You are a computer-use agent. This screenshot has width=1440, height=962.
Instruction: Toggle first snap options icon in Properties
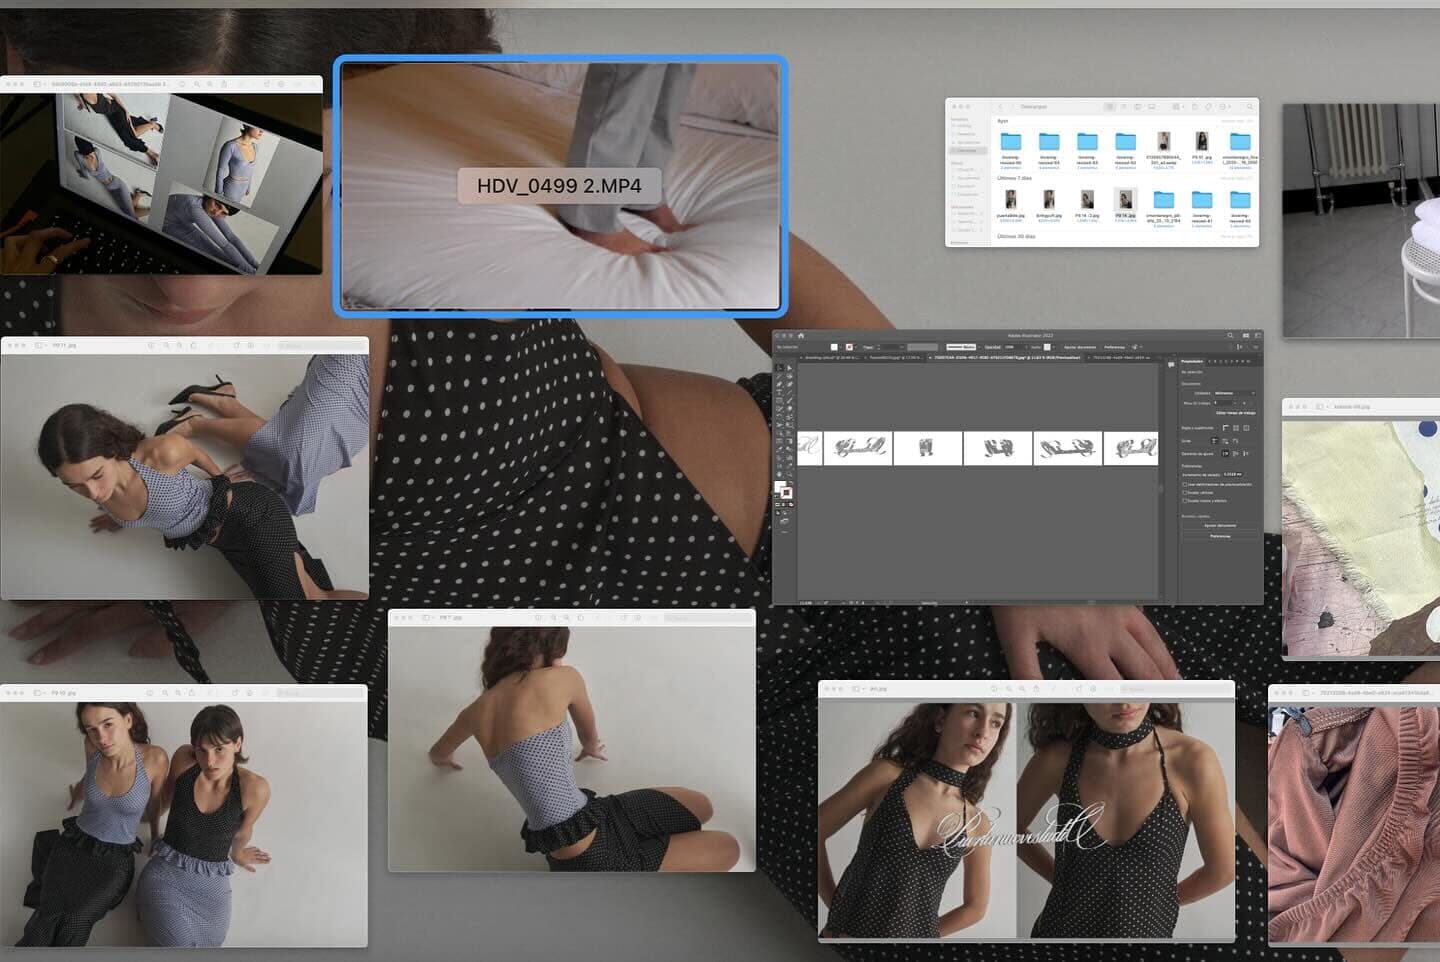[x=1226, y=453]
